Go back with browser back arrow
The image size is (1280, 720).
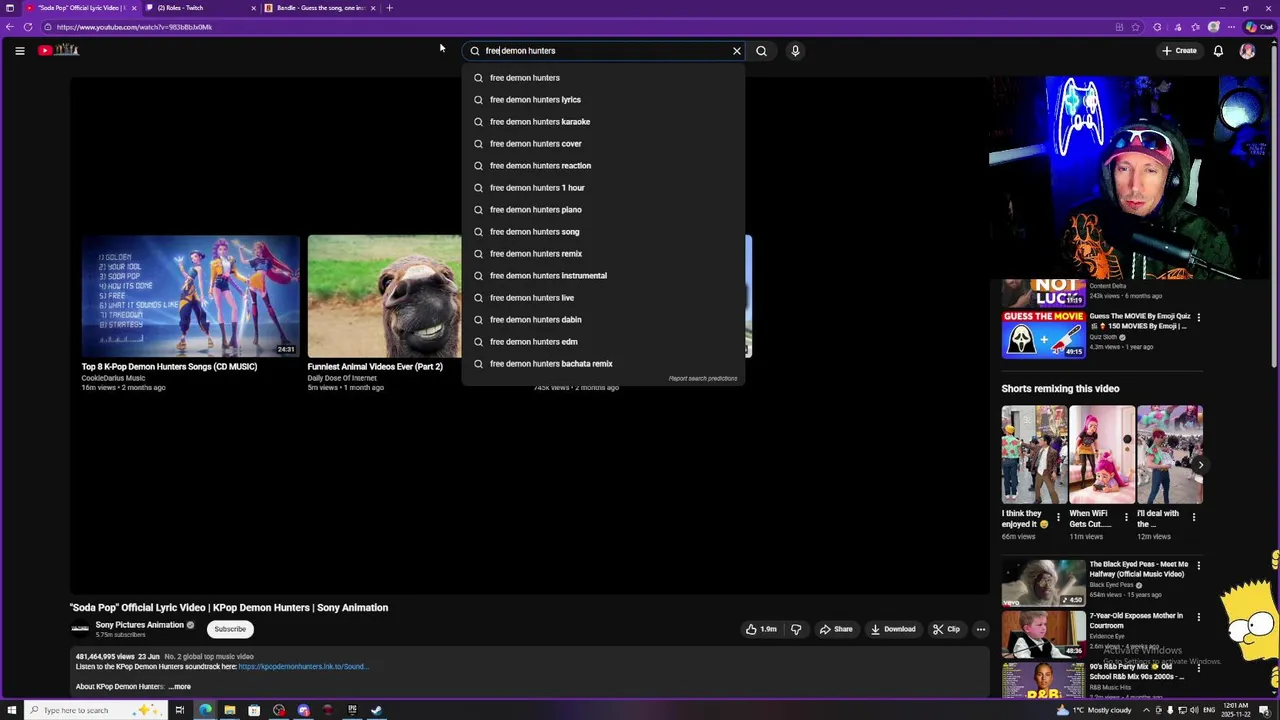10,27
